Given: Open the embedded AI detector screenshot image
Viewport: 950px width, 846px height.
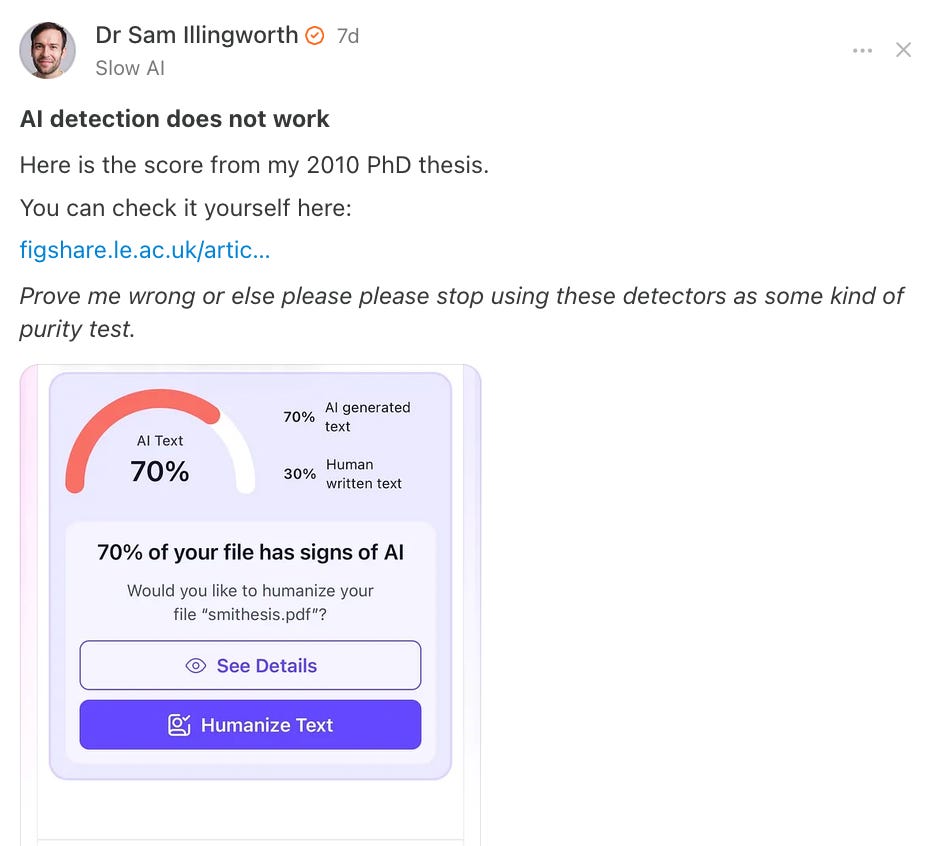Looking at the screenshot, I should point(250,605).
